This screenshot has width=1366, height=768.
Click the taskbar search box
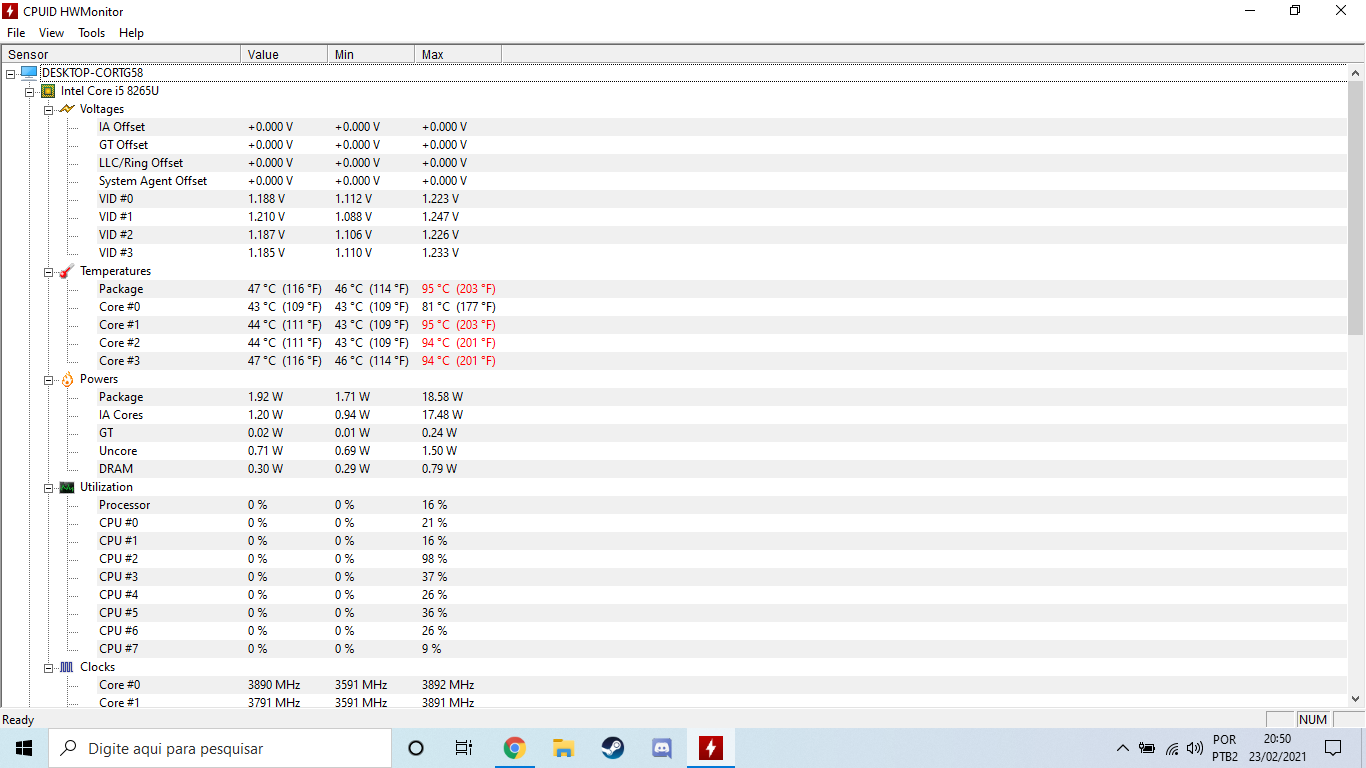tap(220, 748)
